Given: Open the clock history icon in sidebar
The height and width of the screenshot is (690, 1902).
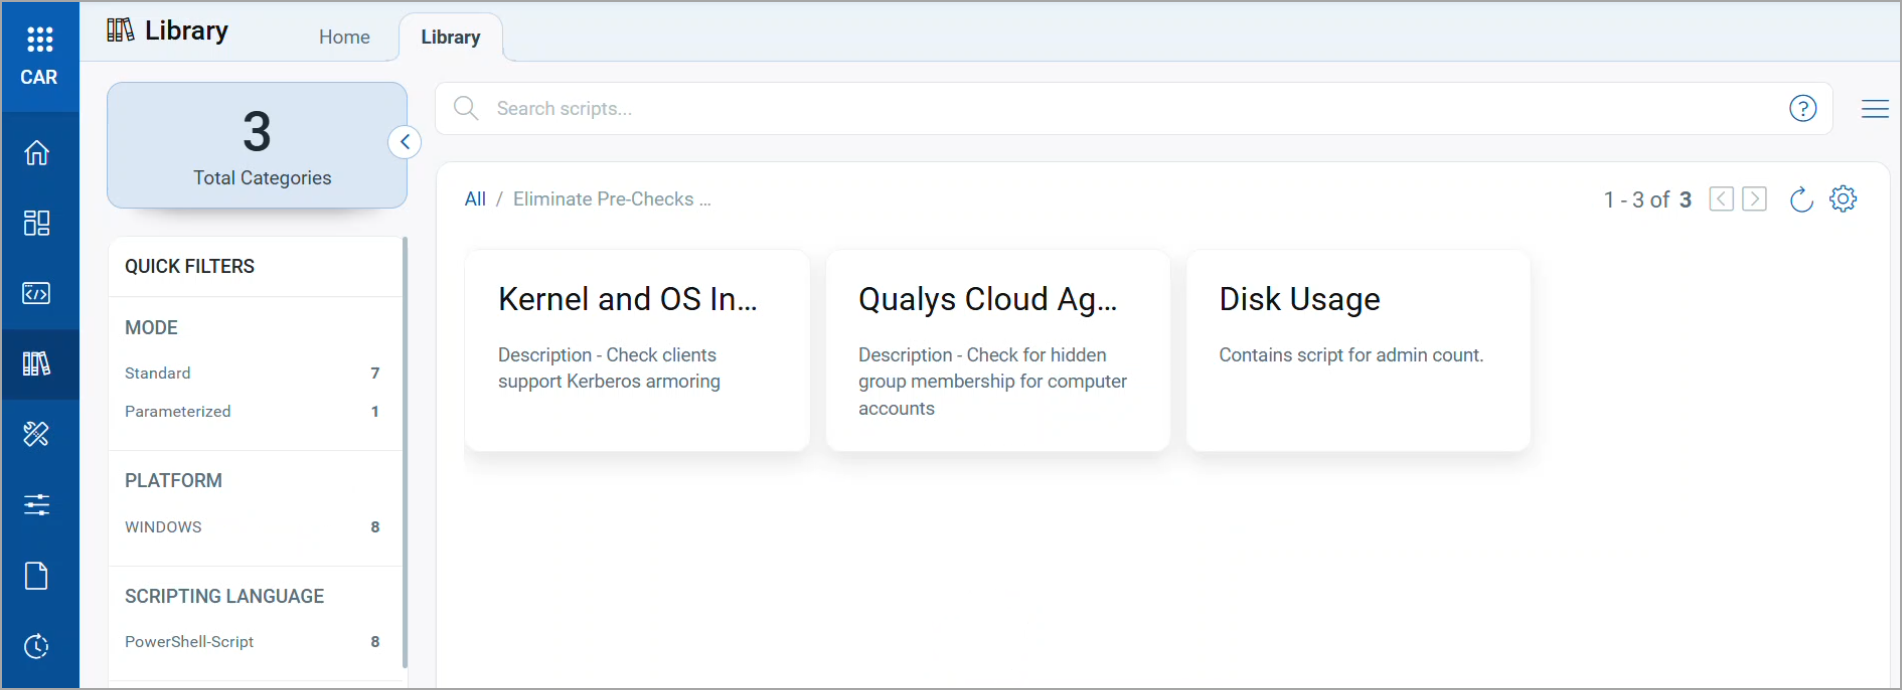Looking at the screenshot, I should 37,646.
